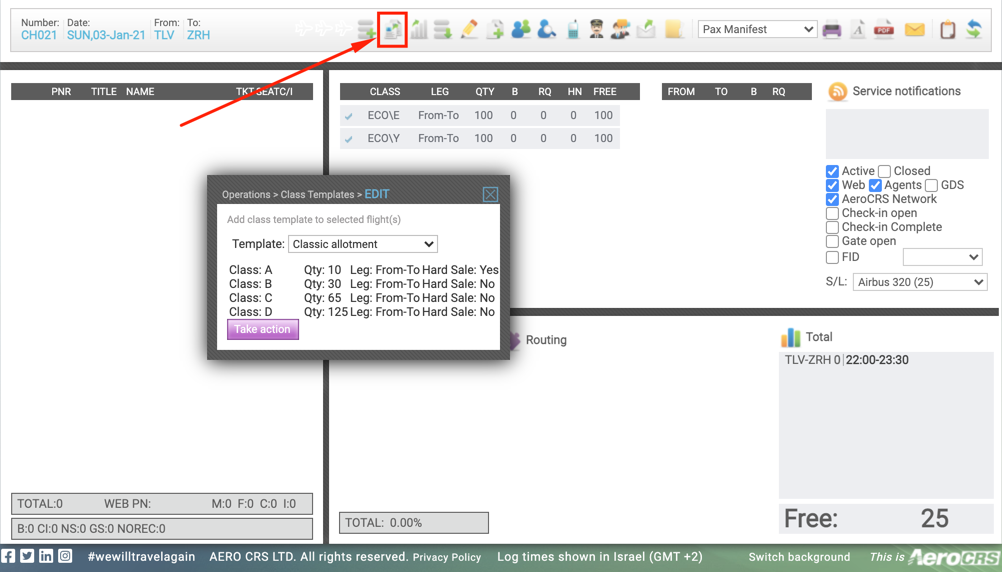This screenshot has height=572, width=1002.
Task: Click the database with down arrow icon
Action: coord(443,29)
